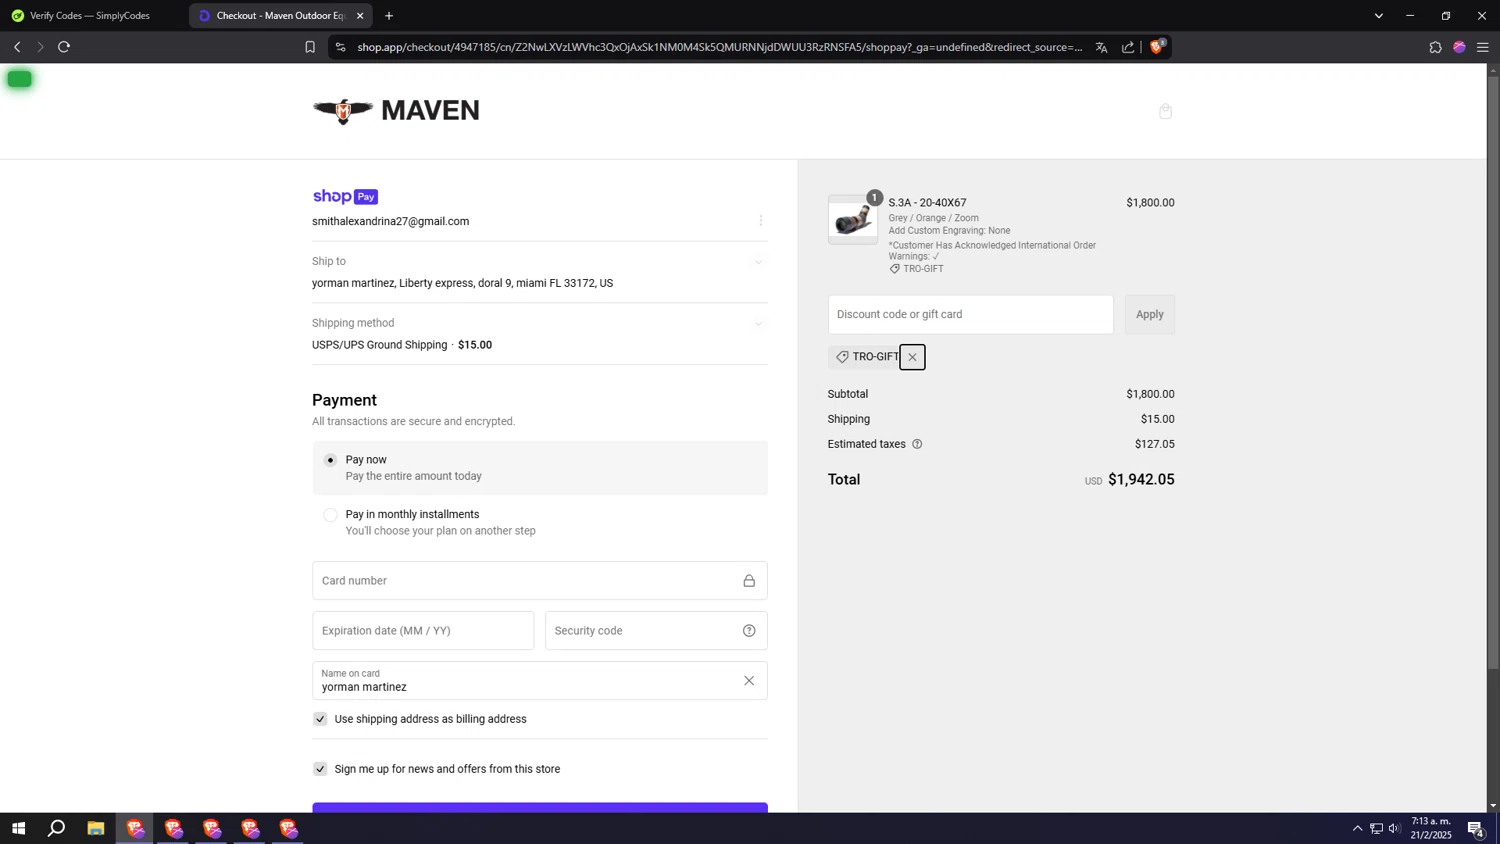Click the total amount $1,942.05
The height and width of the screenshot is (844, 1500).
point(1141,480)
